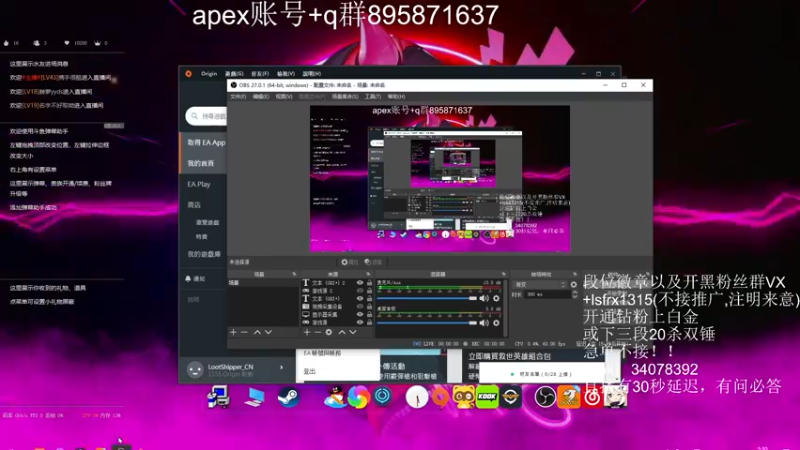Open OBS Studio icon in the dock

[x=544, y=397]
